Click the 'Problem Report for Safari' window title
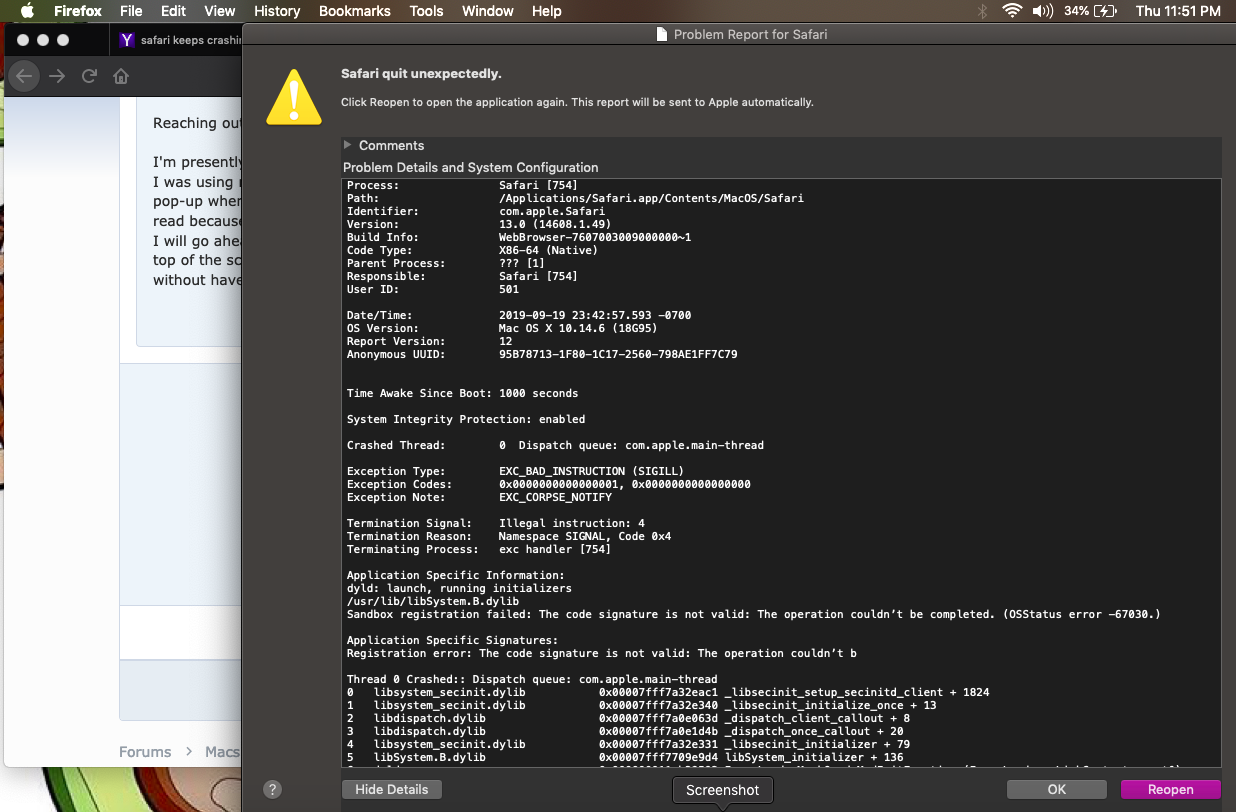The height and width of the screenshot is (812, 1236). [750, 34]
